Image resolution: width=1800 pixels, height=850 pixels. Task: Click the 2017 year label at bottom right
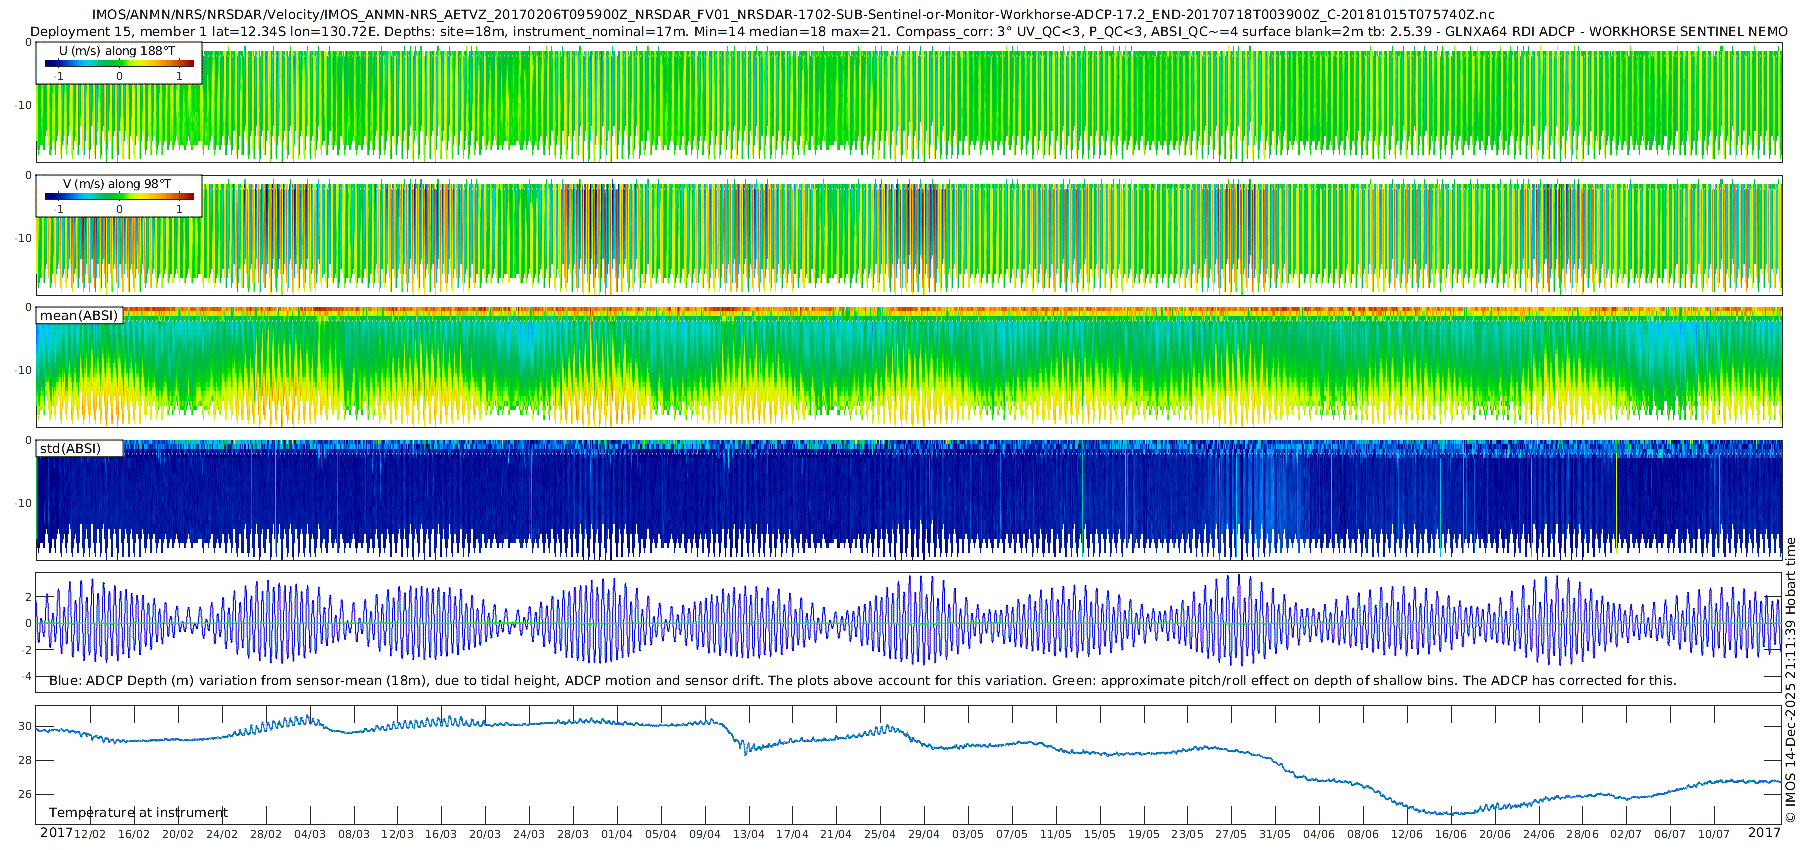1764,833
